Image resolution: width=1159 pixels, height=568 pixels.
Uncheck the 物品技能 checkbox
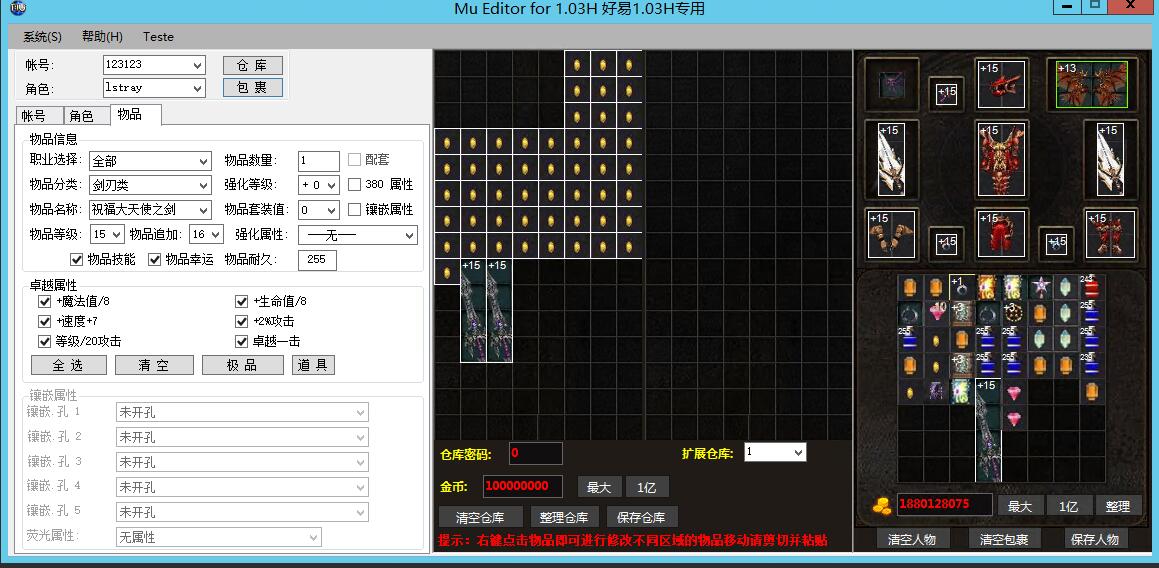coord(76,260)
